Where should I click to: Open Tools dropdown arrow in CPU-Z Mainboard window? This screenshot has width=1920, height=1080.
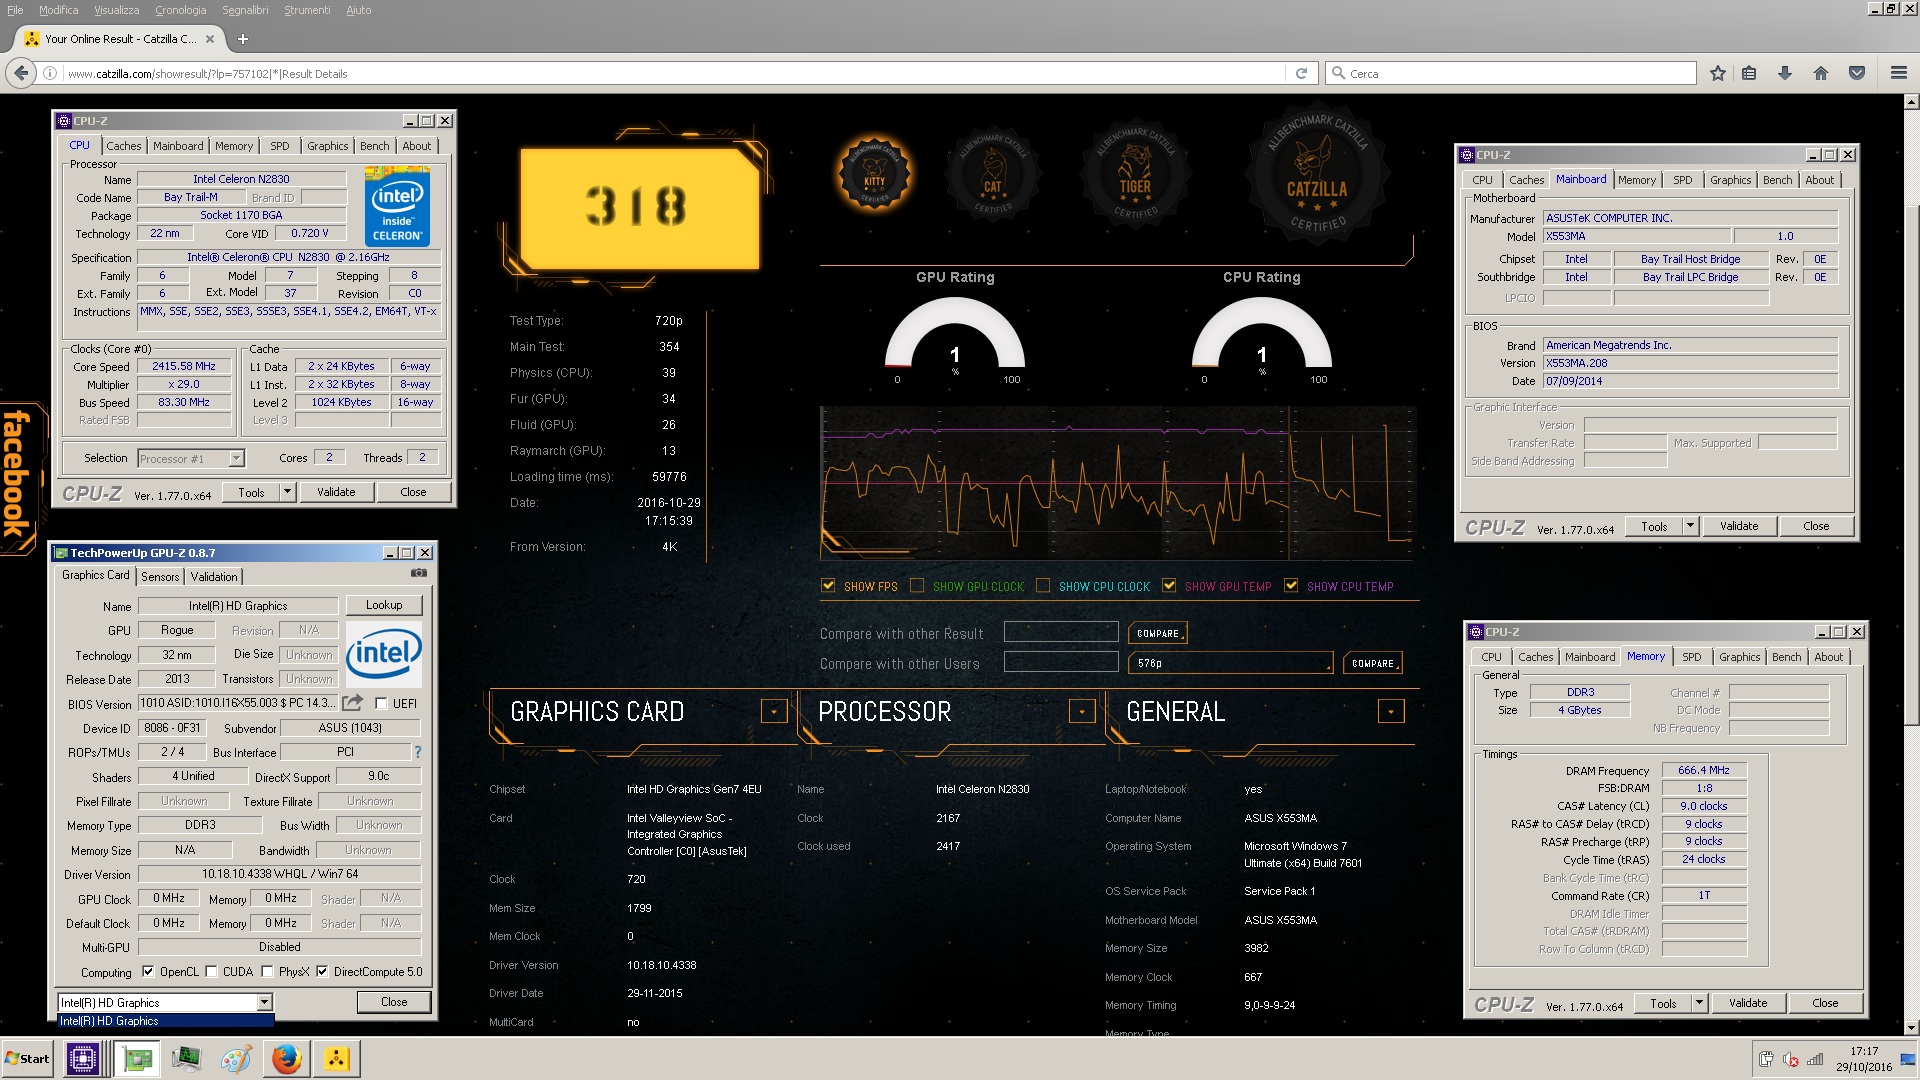pyautogui.click(x=1691, y=526)
